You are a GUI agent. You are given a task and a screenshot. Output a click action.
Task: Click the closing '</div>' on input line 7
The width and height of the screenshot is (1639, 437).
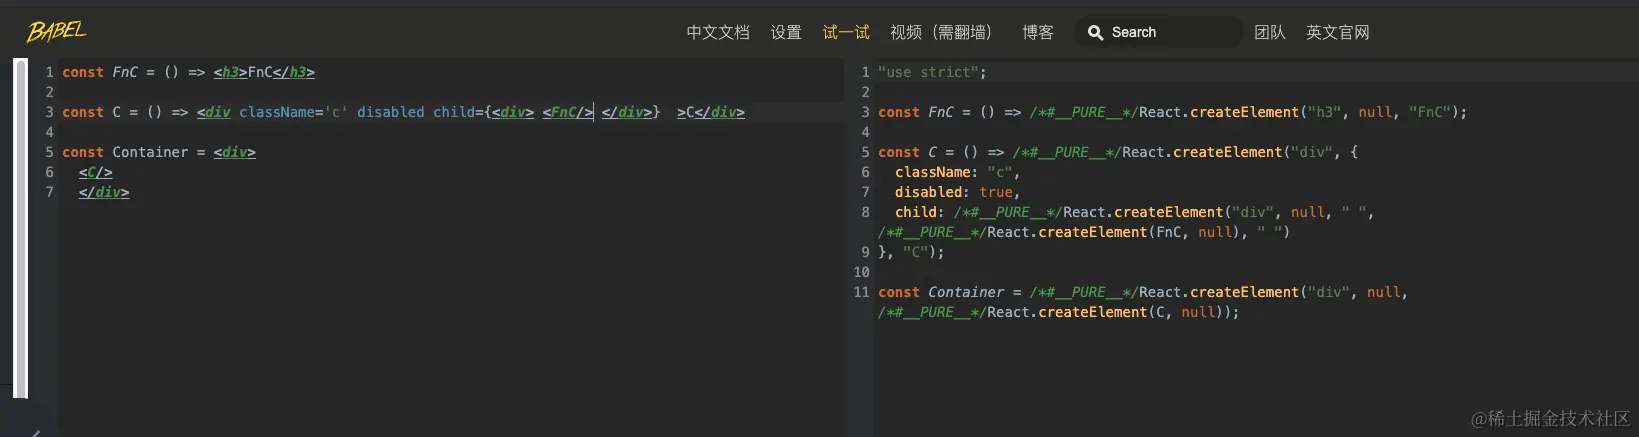[104, 192]
